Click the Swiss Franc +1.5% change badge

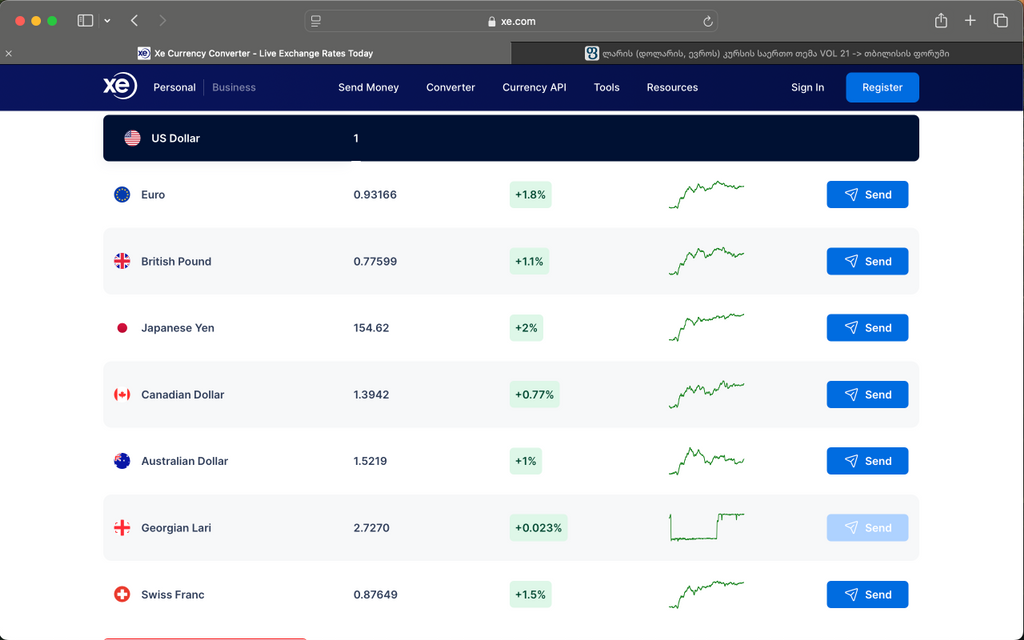click(530, 594)
